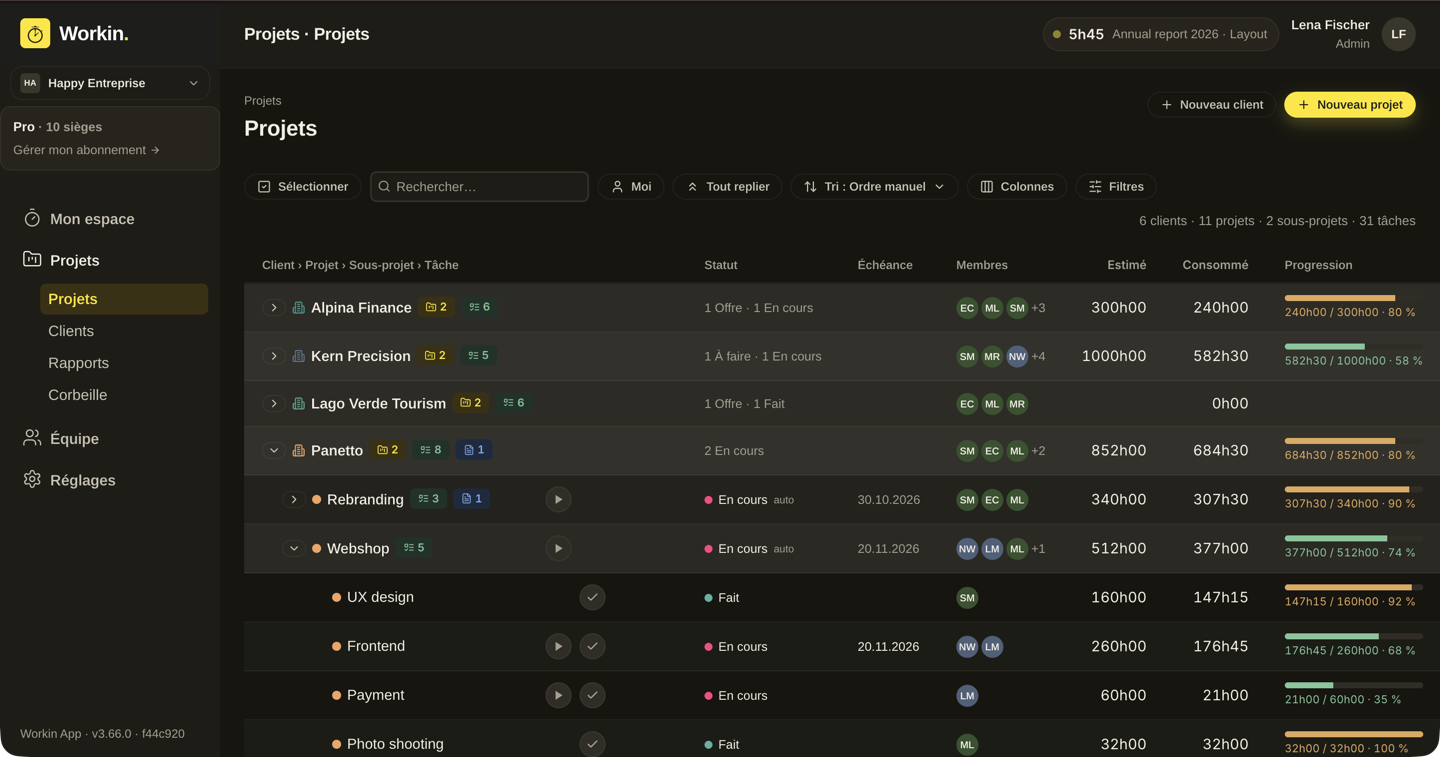Expand the Kern Precision client row
Image resolution: width=1440 pixels, height=757 pixels.
coord(274,356)
